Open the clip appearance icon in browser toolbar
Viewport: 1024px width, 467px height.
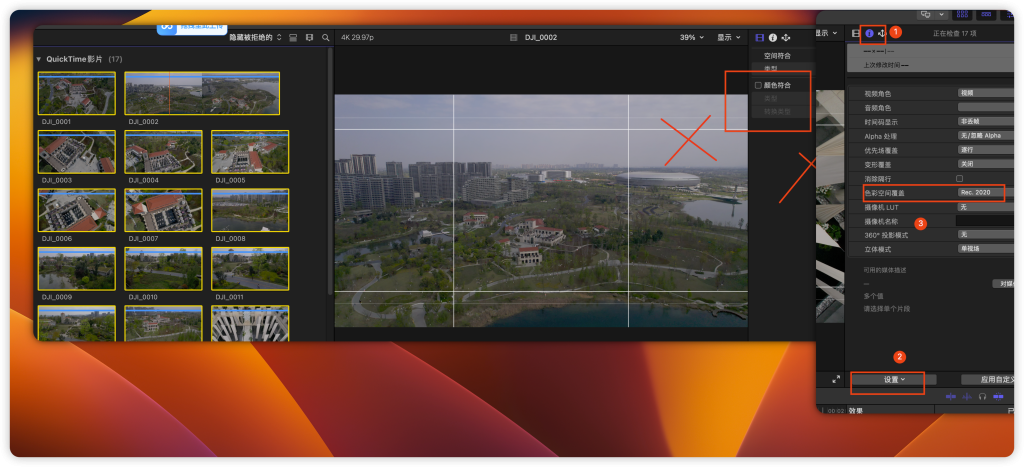(293, 38)
